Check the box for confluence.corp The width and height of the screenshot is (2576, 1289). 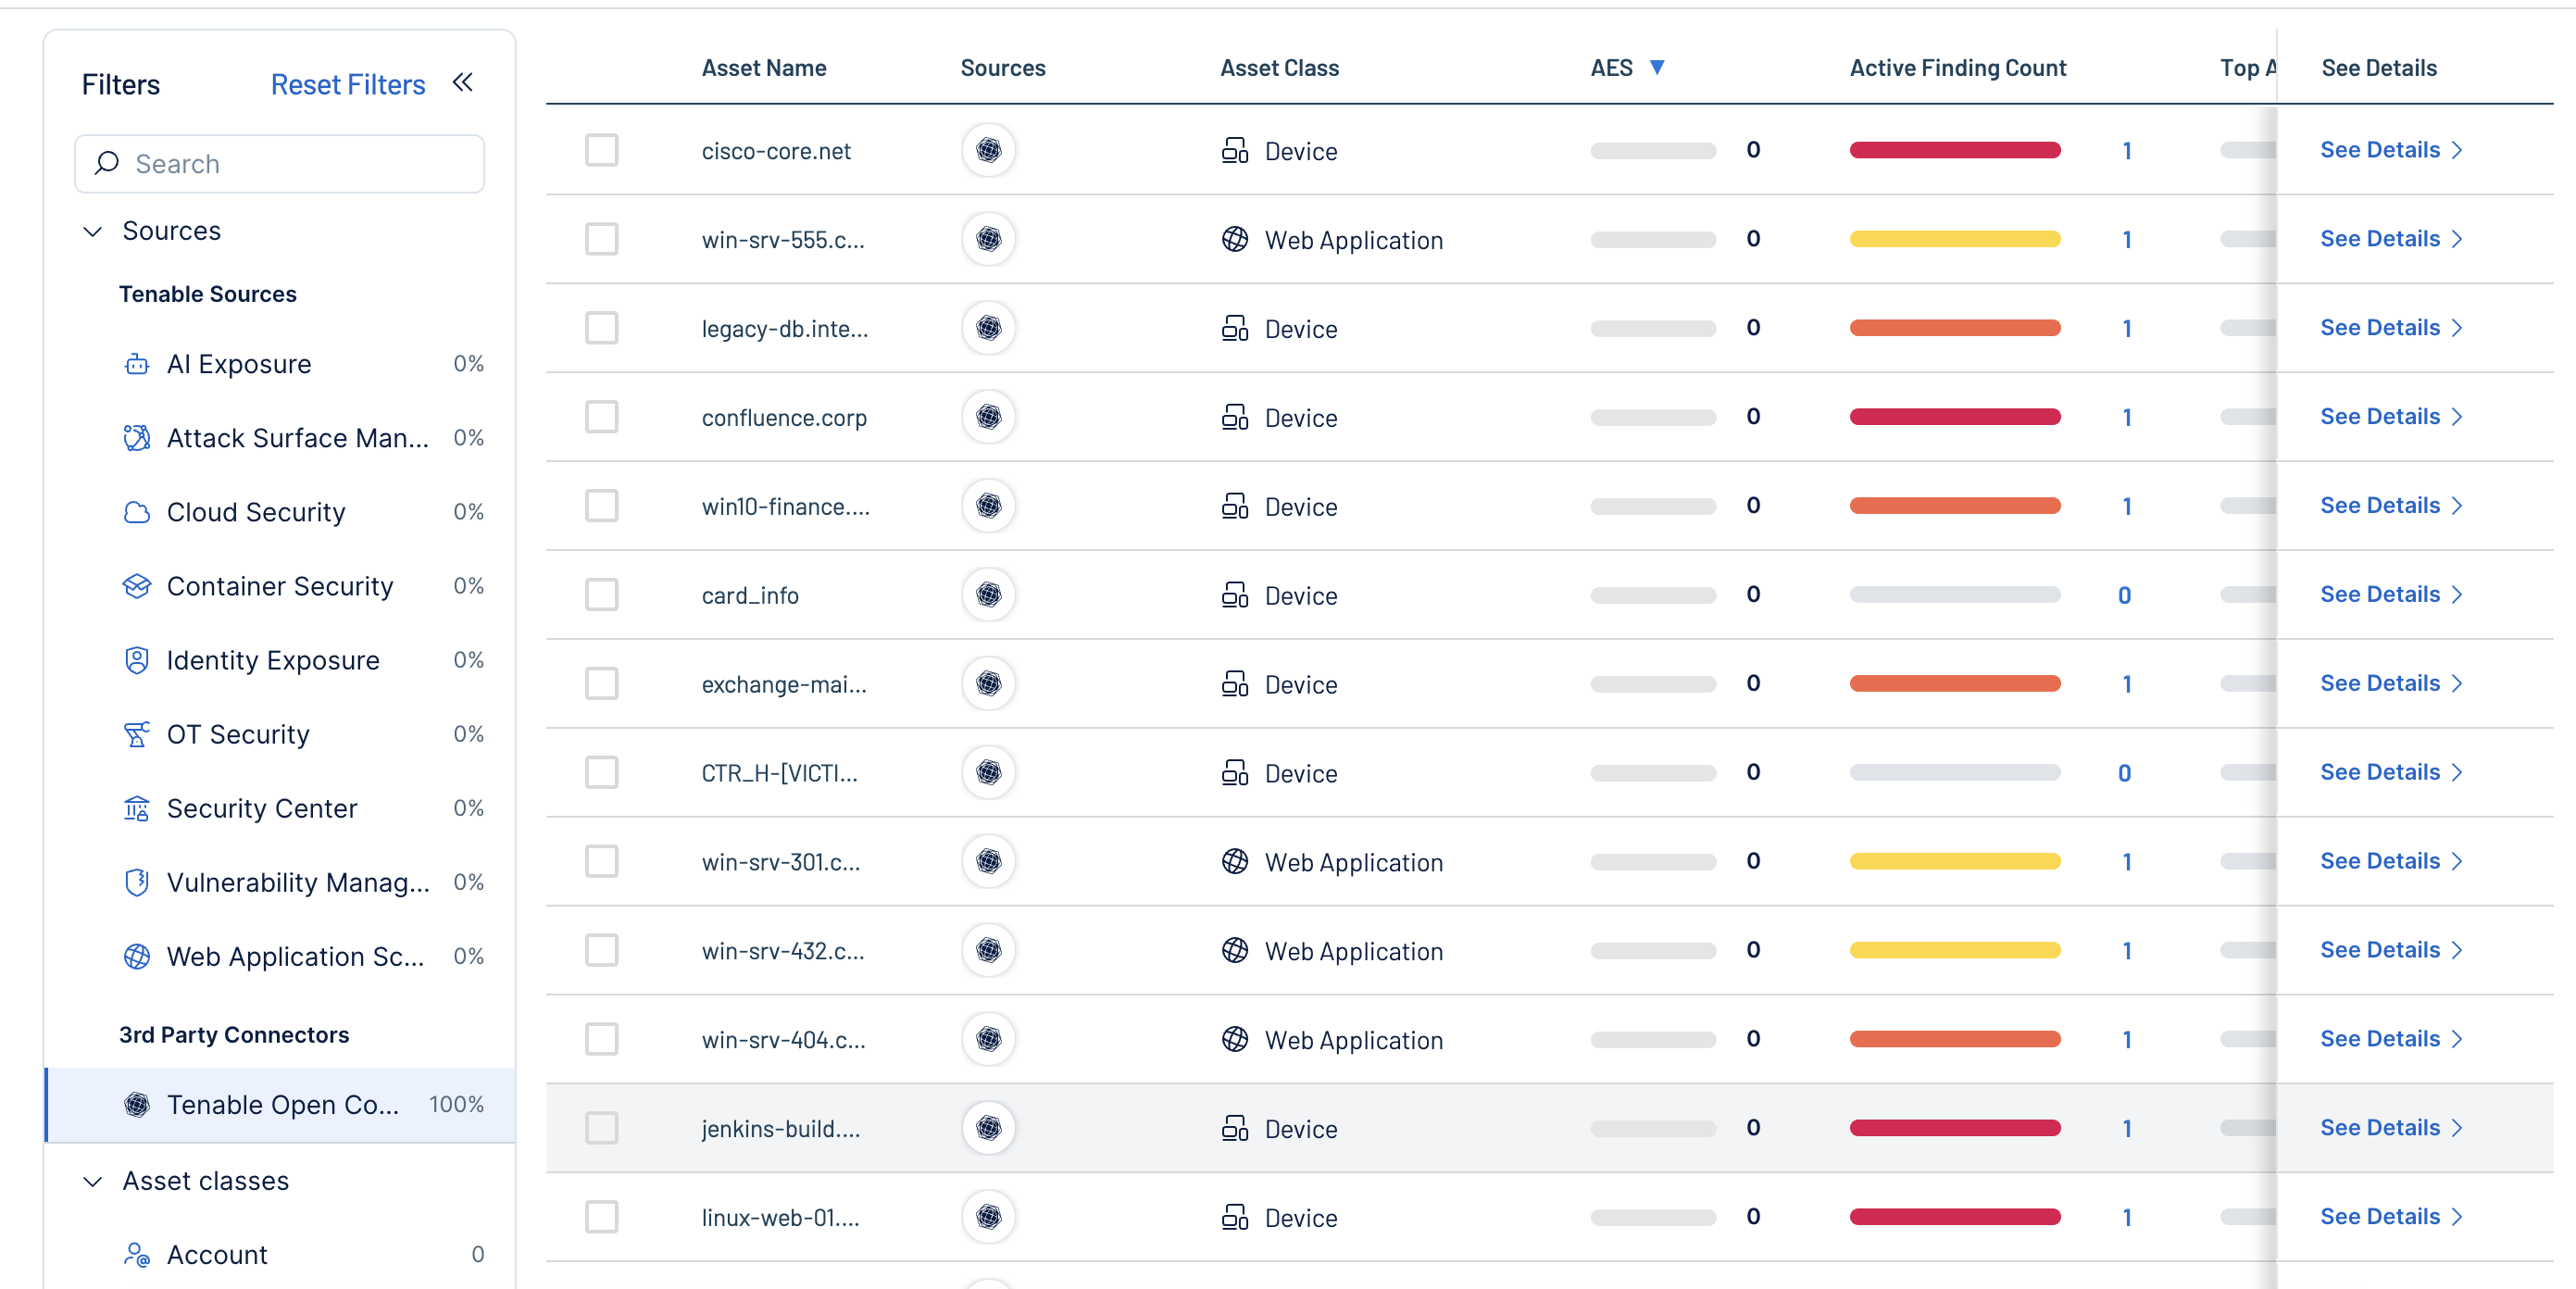click(601, 417)
